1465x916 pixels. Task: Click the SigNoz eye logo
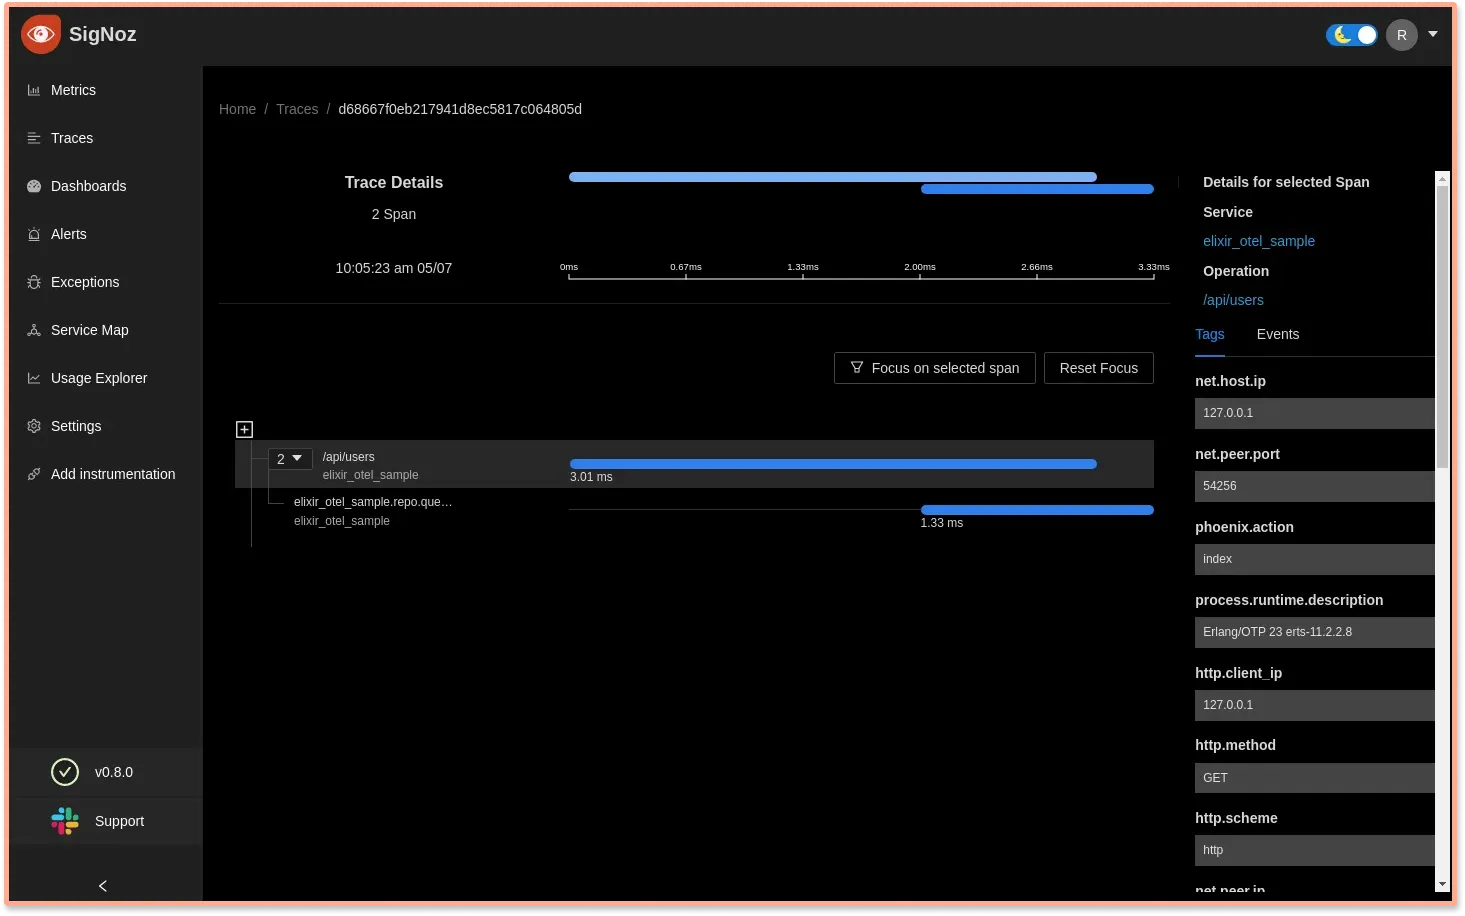pyautogui.click(x=41, y=35)
